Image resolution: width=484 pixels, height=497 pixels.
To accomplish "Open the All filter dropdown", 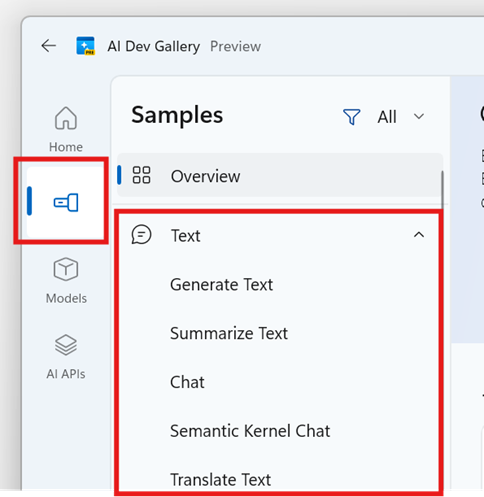I will click(x=400, y=117).
